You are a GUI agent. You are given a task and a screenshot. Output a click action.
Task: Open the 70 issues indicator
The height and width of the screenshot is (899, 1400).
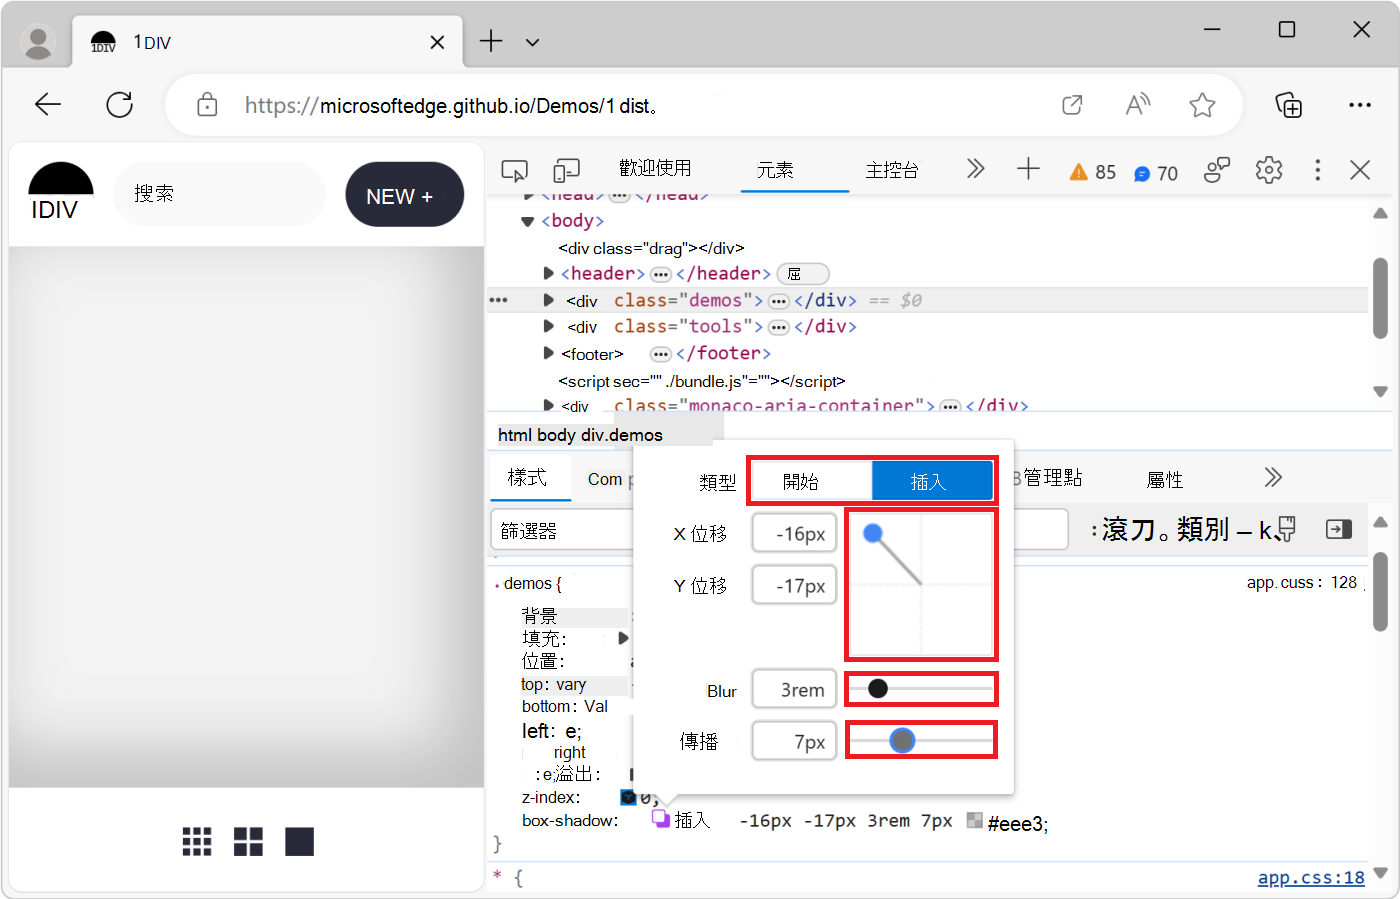coord(1156,173)
